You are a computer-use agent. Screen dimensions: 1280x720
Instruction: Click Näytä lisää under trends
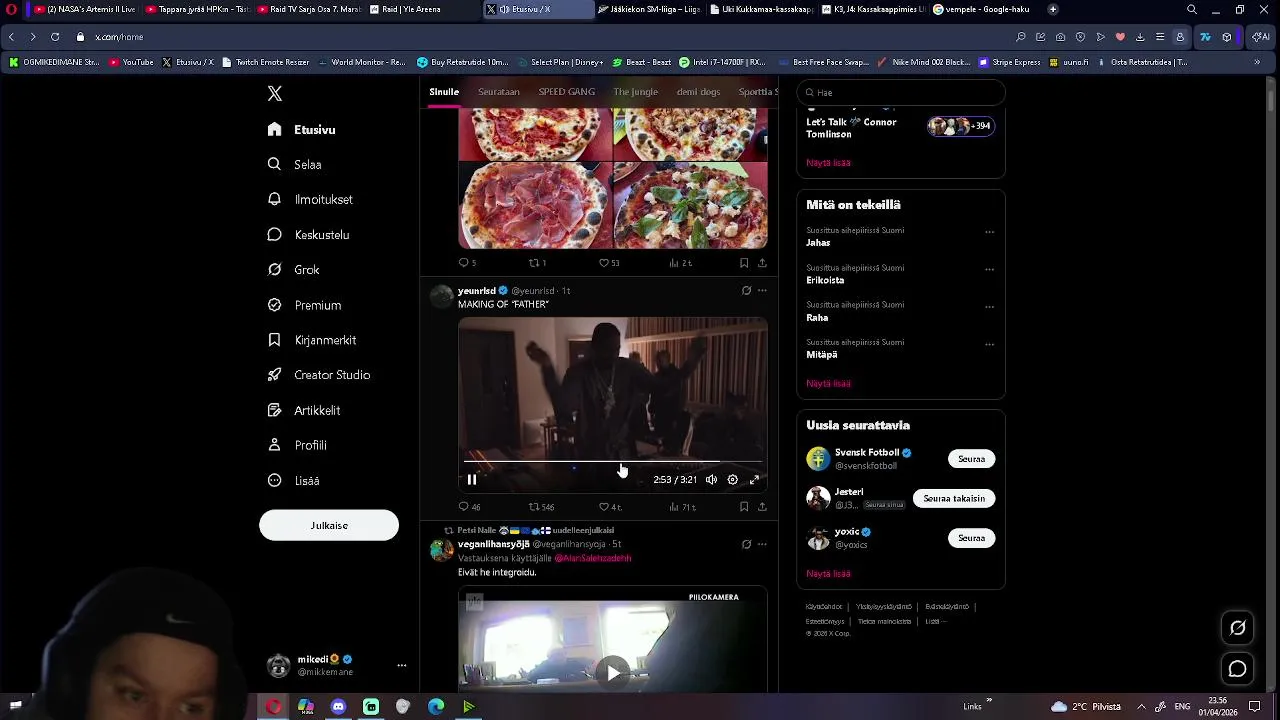coord(828,384)
